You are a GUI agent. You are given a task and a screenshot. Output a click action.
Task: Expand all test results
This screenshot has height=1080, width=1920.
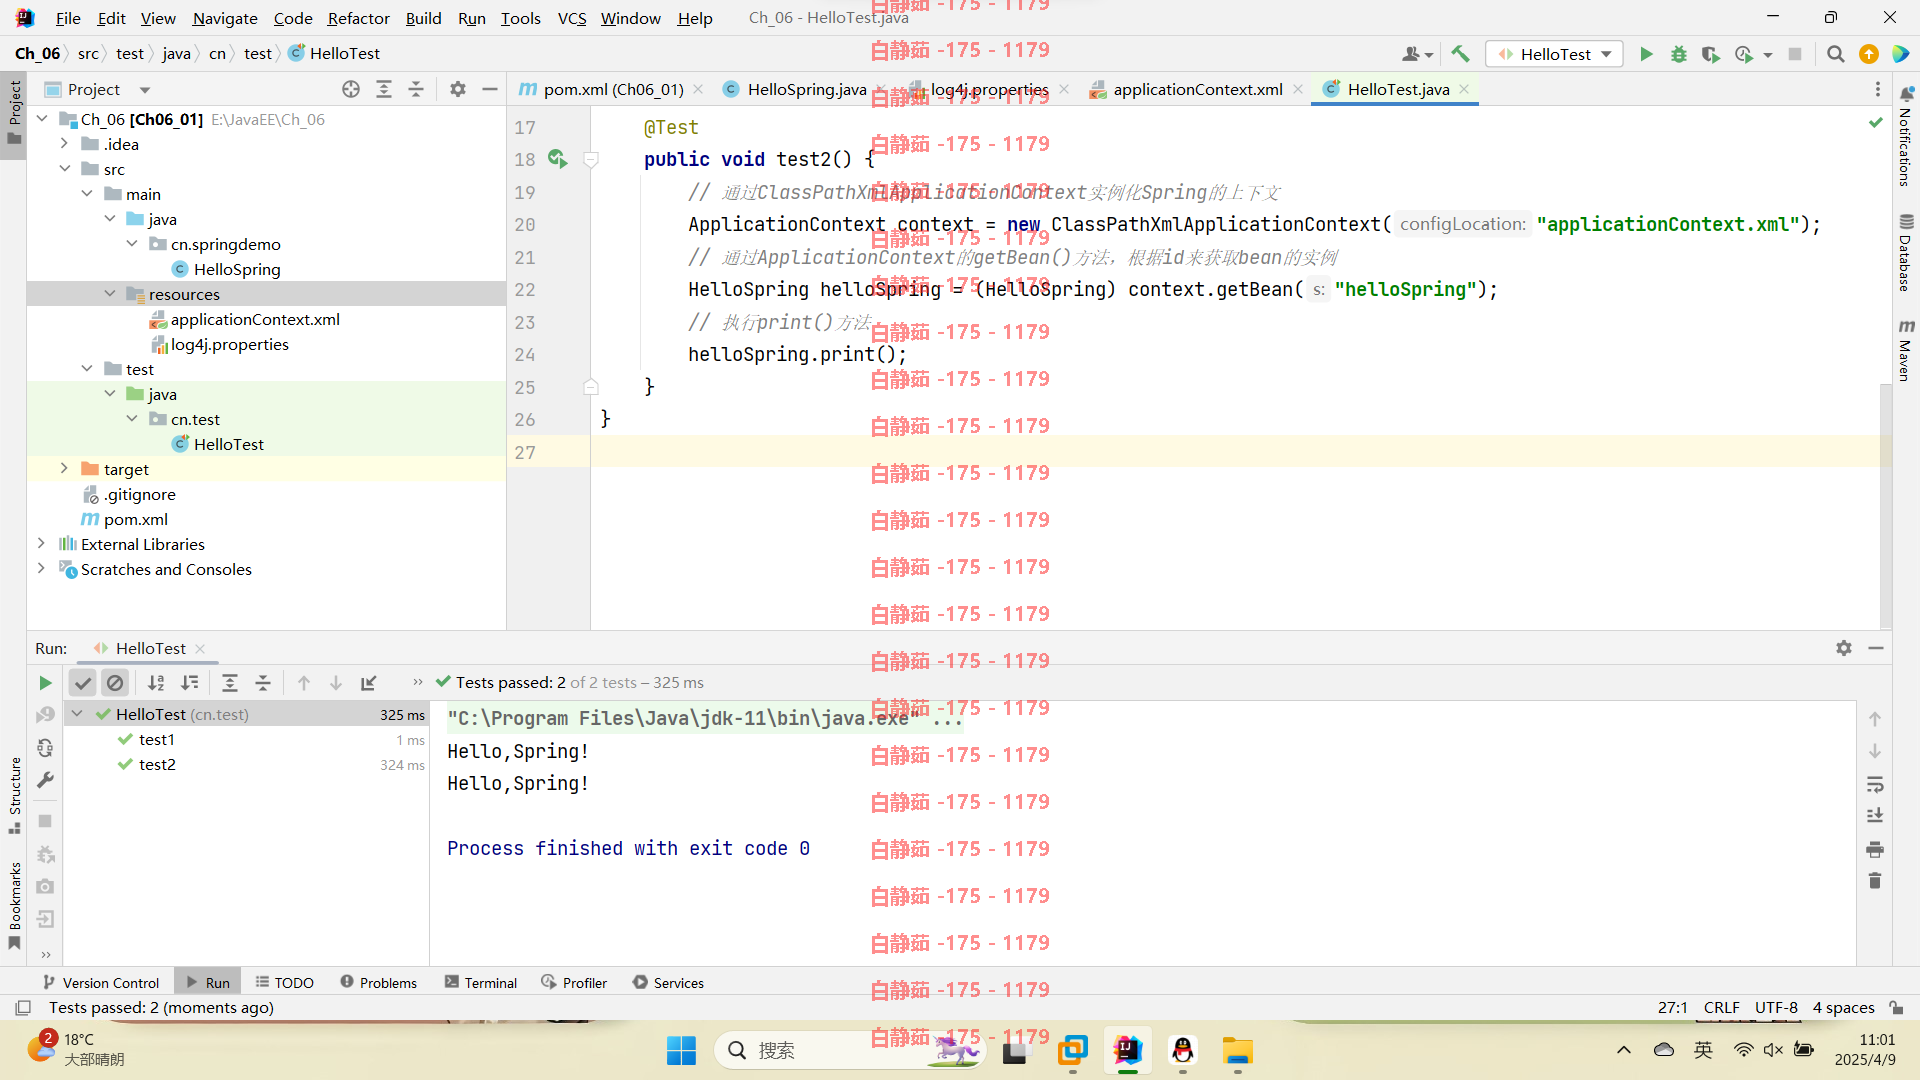(x=230, y=683)
